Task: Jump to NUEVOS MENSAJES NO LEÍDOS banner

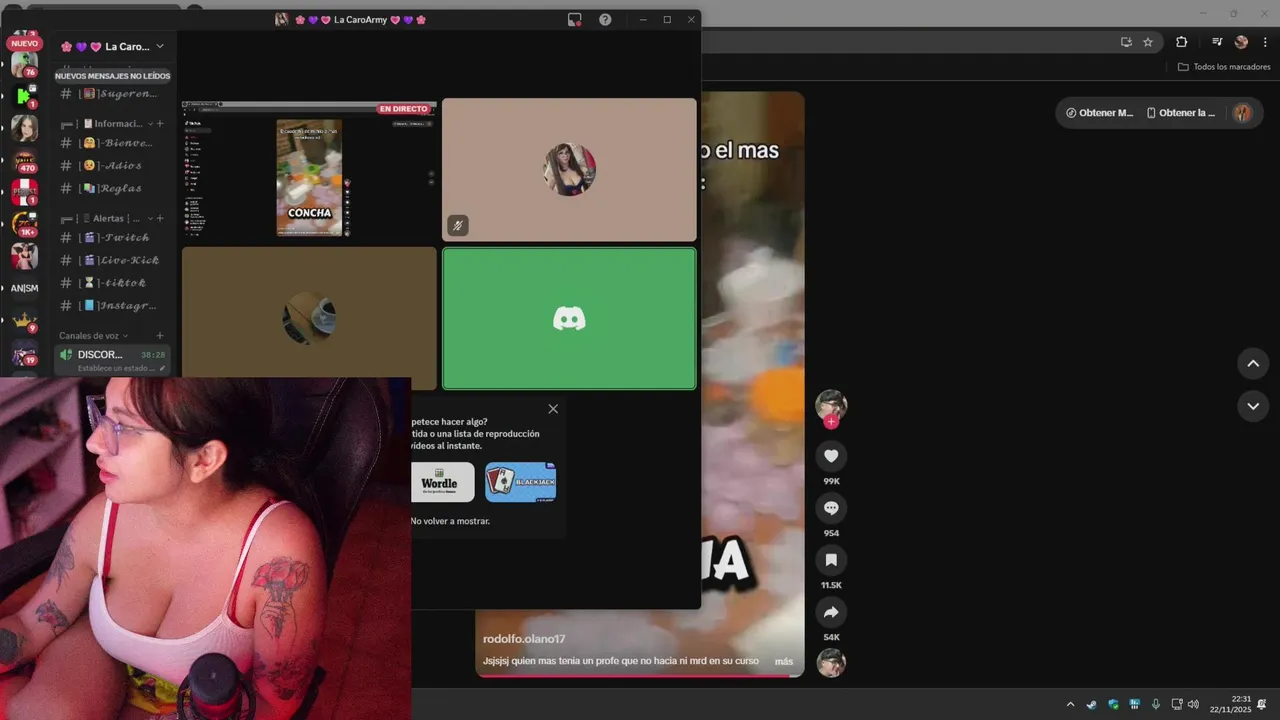Action: (112, 76)
